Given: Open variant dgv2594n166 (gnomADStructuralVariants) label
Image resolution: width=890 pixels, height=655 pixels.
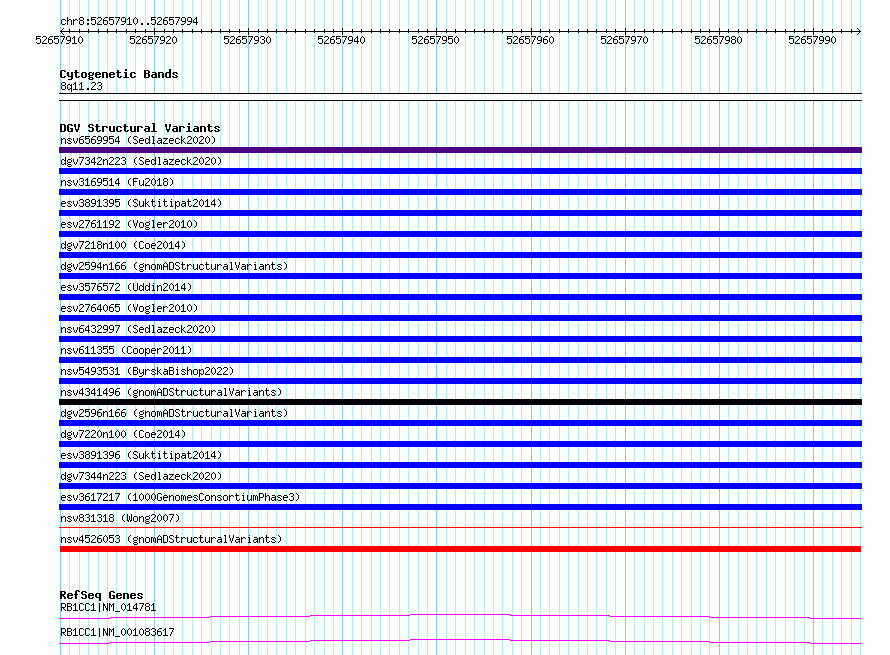Looking at the screenshot, I should (174, 266).
